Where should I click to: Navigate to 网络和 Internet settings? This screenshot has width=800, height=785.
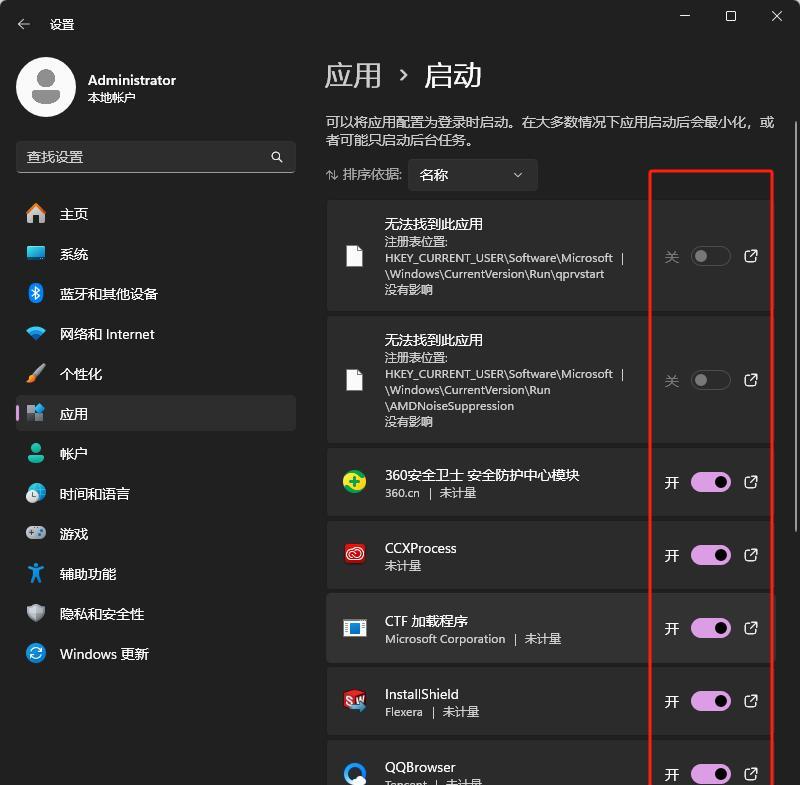[107, 334]
